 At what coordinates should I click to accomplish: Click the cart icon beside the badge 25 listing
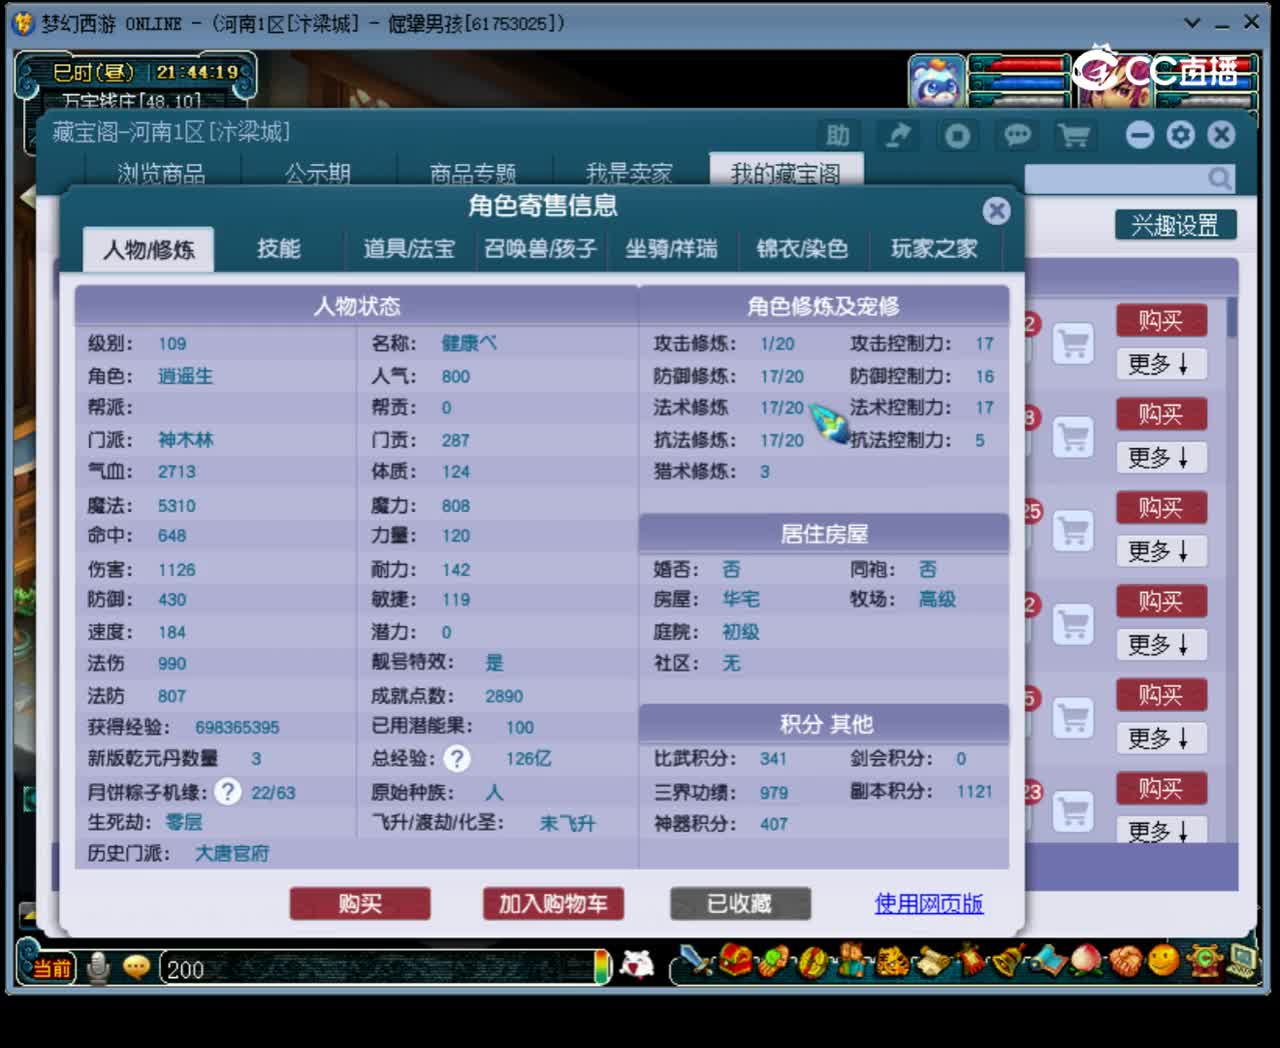1073,530
